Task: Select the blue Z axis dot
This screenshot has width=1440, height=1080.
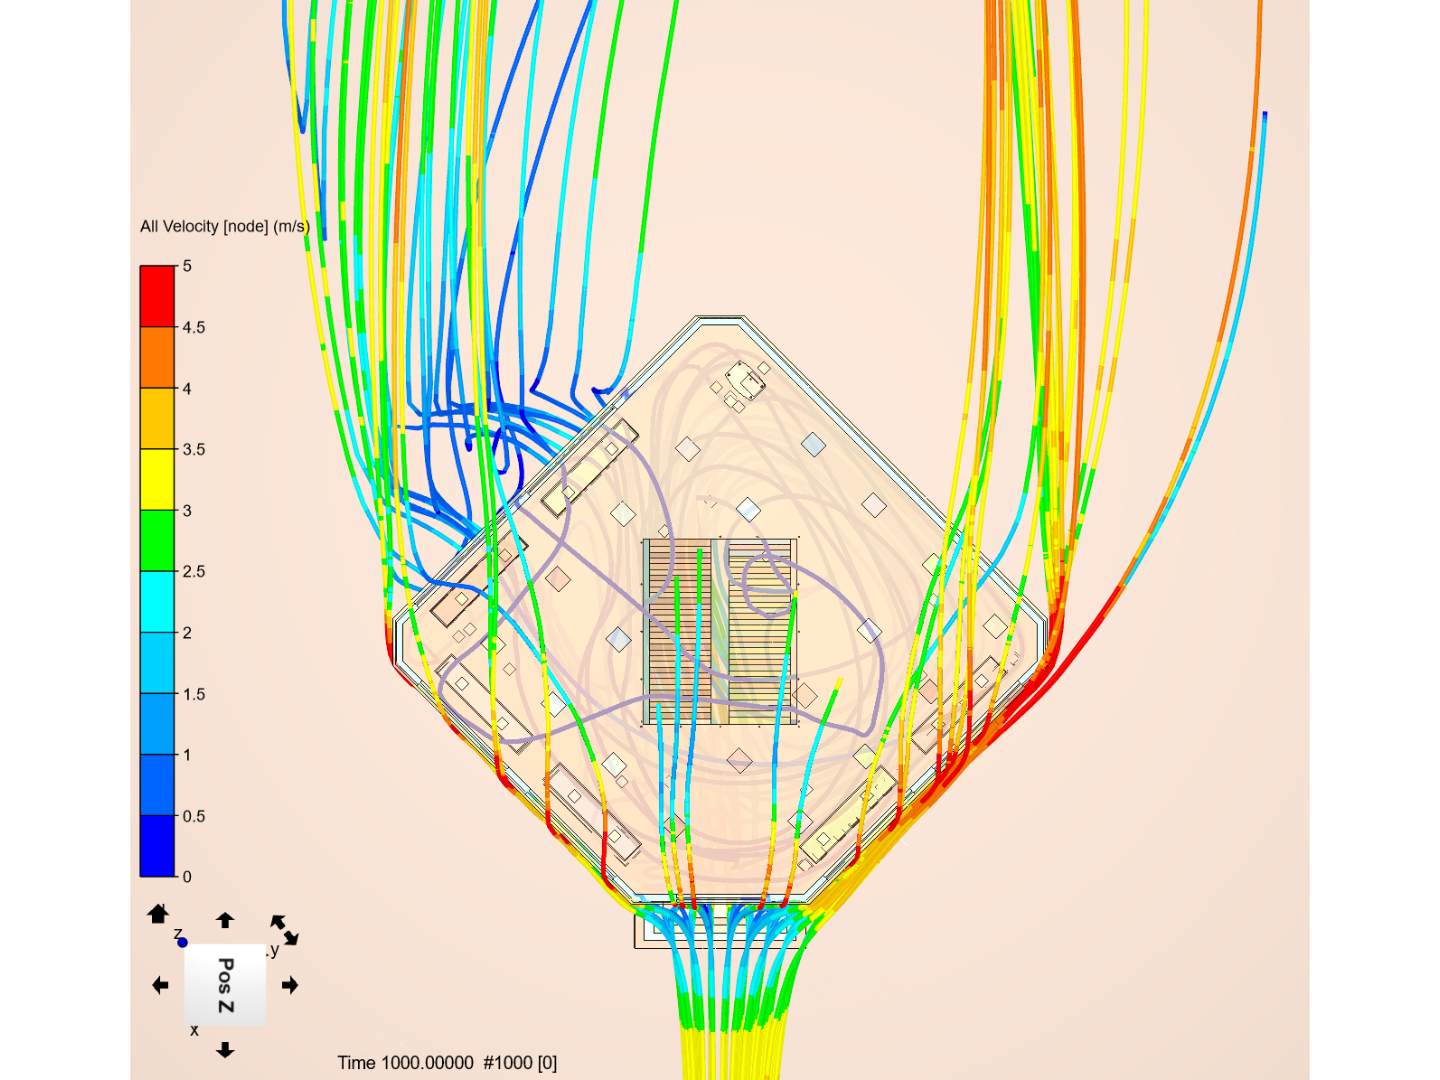Action: (x=182, y=942)
